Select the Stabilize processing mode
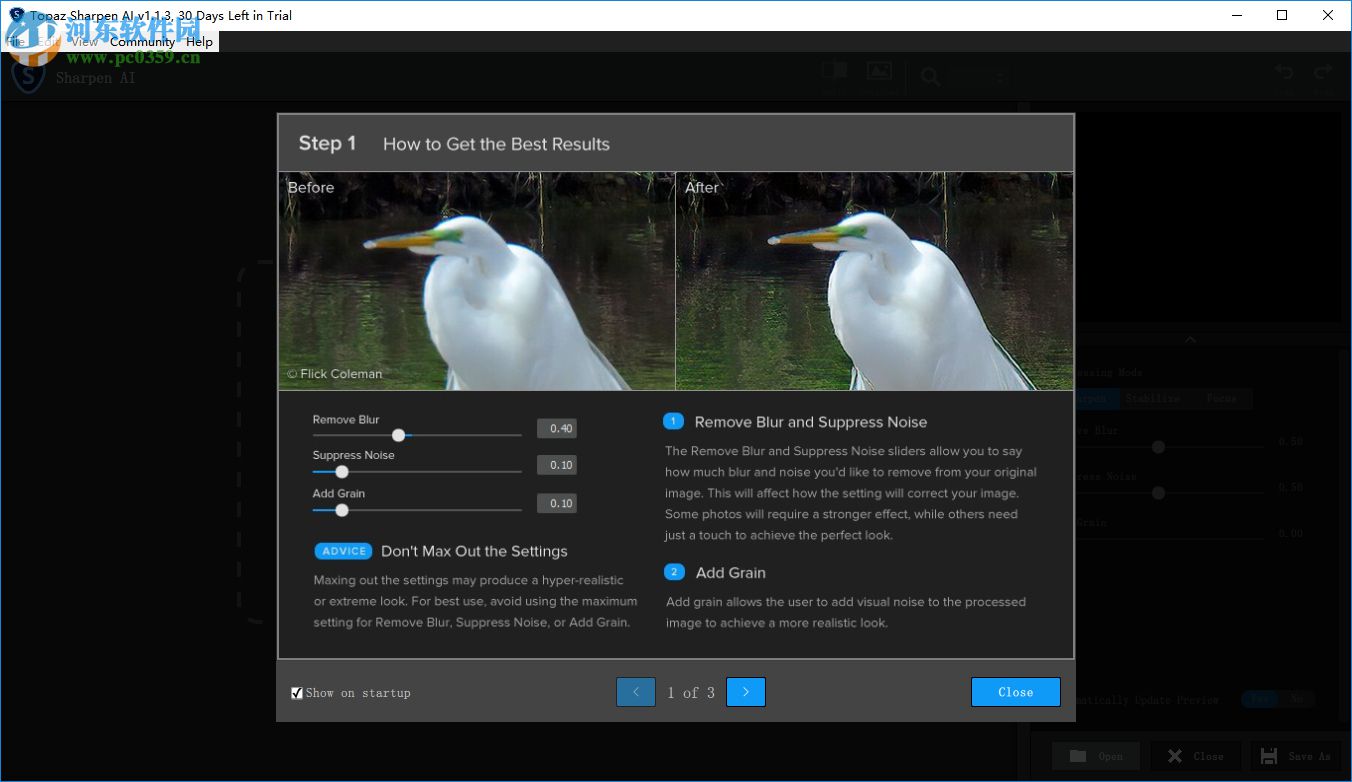This screenshot has height=782, width=1352. [x=1152, y=398]
